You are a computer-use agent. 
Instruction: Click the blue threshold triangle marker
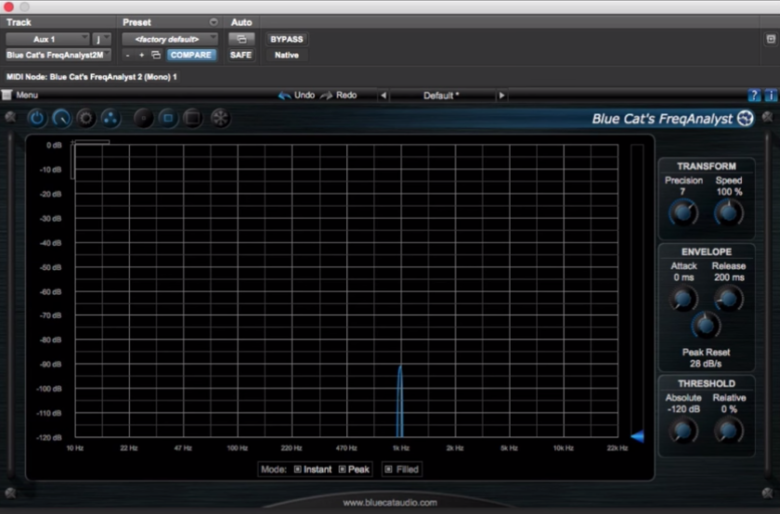point(637,436)
